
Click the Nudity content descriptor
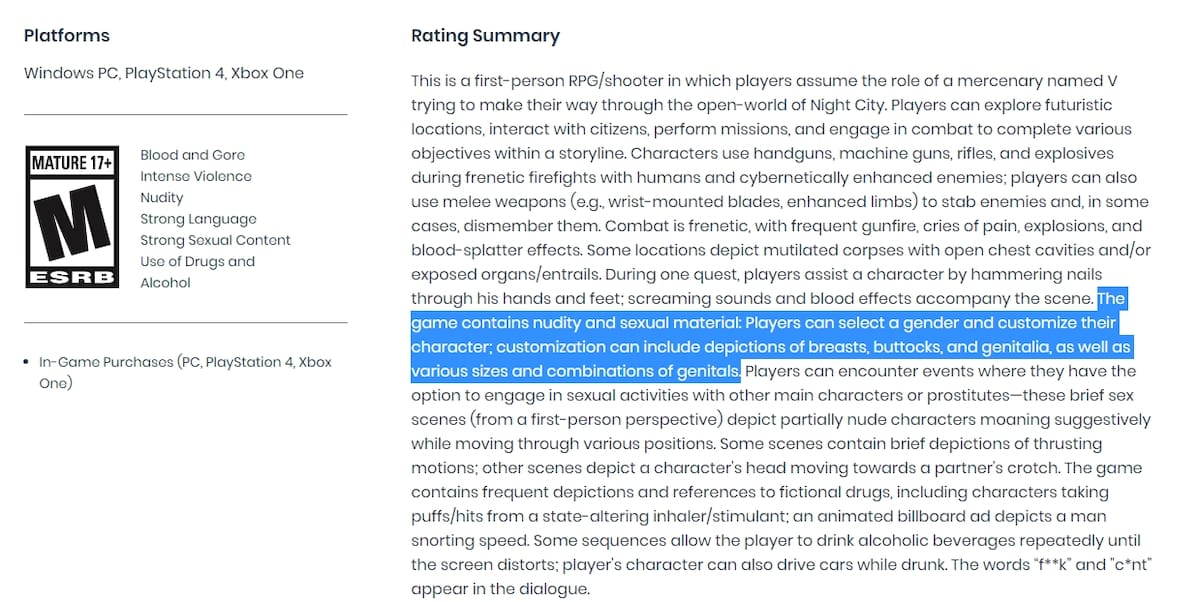(162, 198)
